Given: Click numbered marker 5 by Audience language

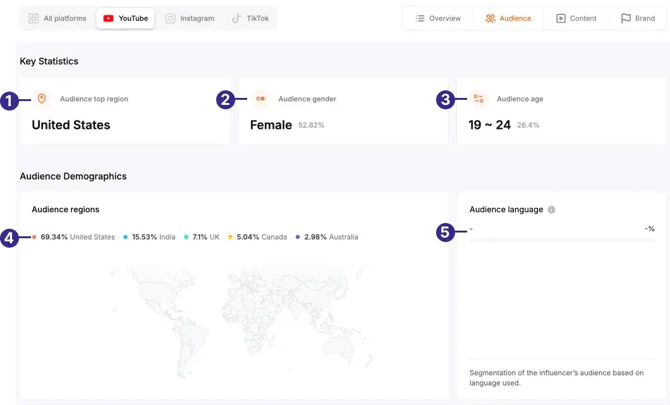Looking at the screenshot, I should (x=445, y=232).
